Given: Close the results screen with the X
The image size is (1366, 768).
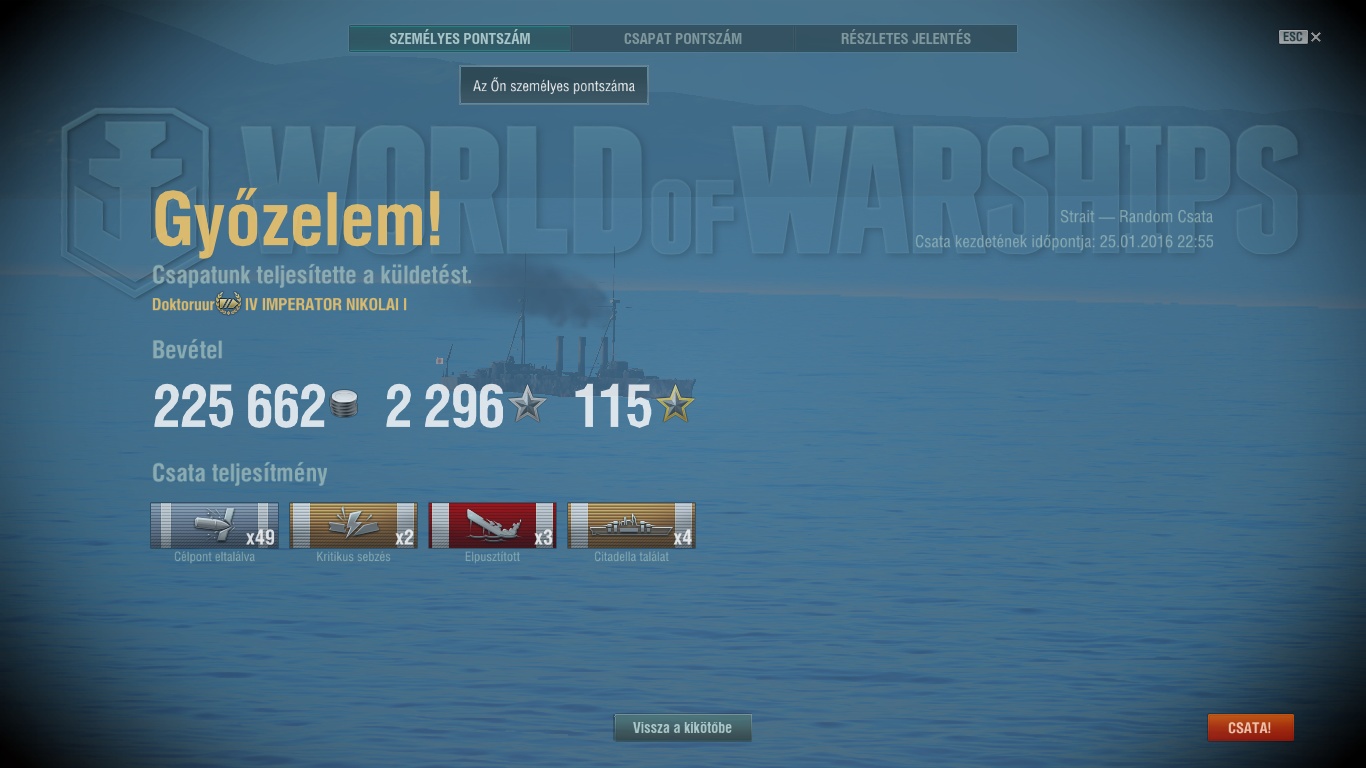Looking at the screenshot, I should pyautogui.click(x=1316, y=37).
